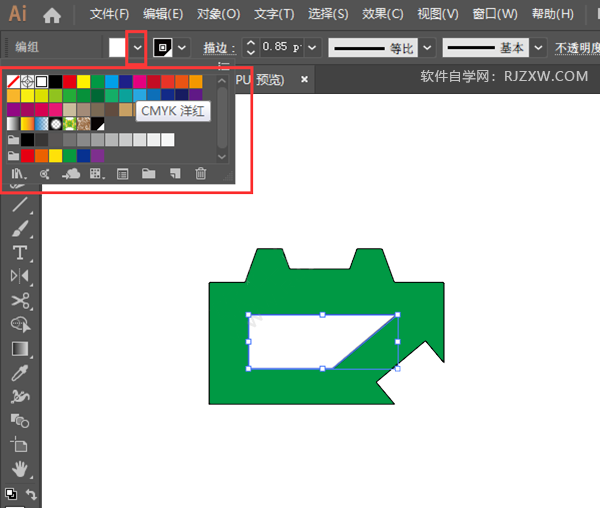
Task: Click the 描边 stroke panel link
Action: (219, 48)
